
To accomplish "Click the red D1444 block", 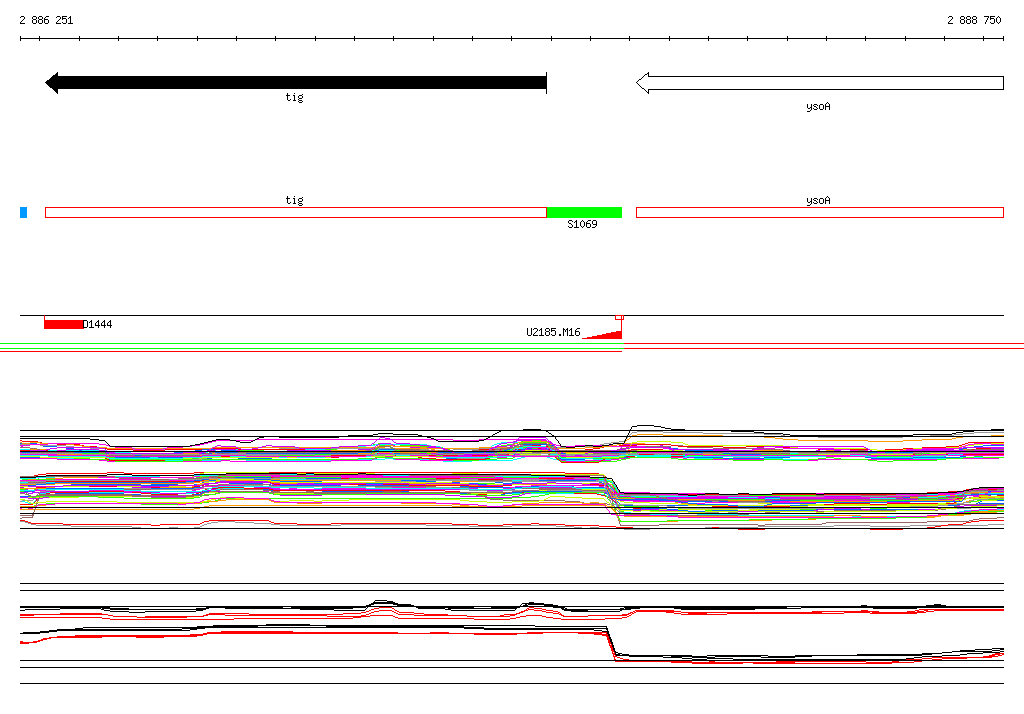I will click(x=64, y=324).
